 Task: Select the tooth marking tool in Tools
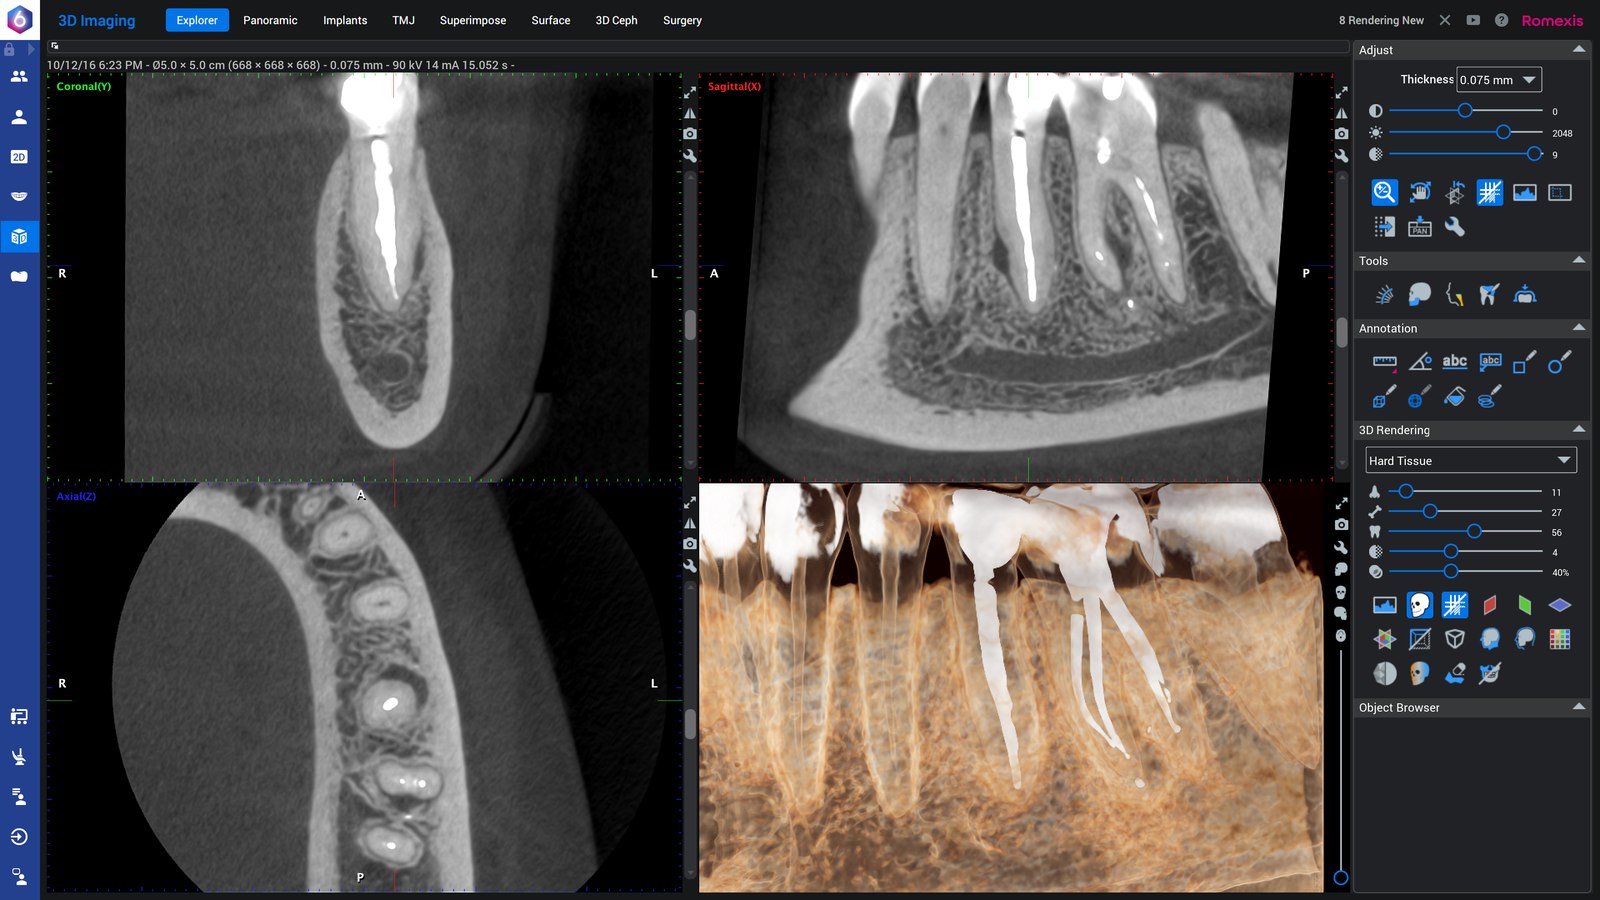tap(1489, 294)
